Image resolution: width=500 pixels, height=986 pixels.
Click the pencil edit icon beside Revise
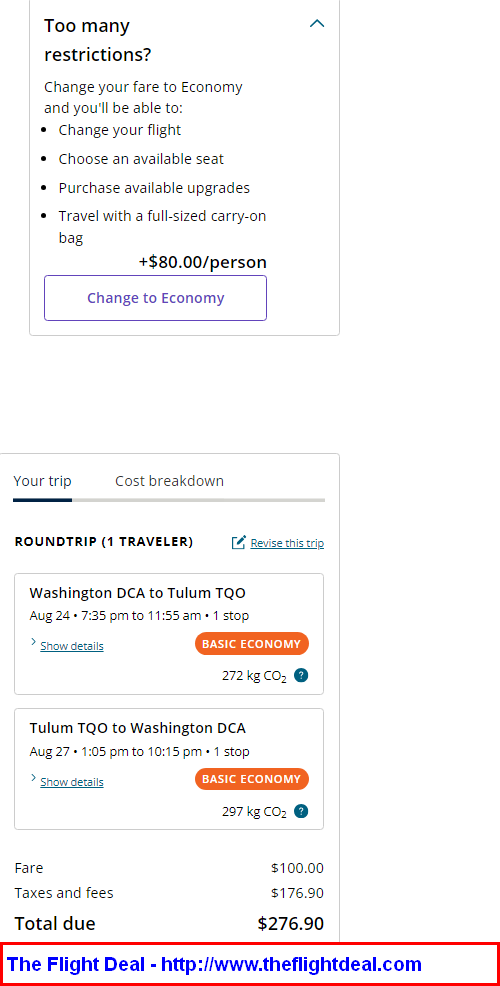point(238,542)
